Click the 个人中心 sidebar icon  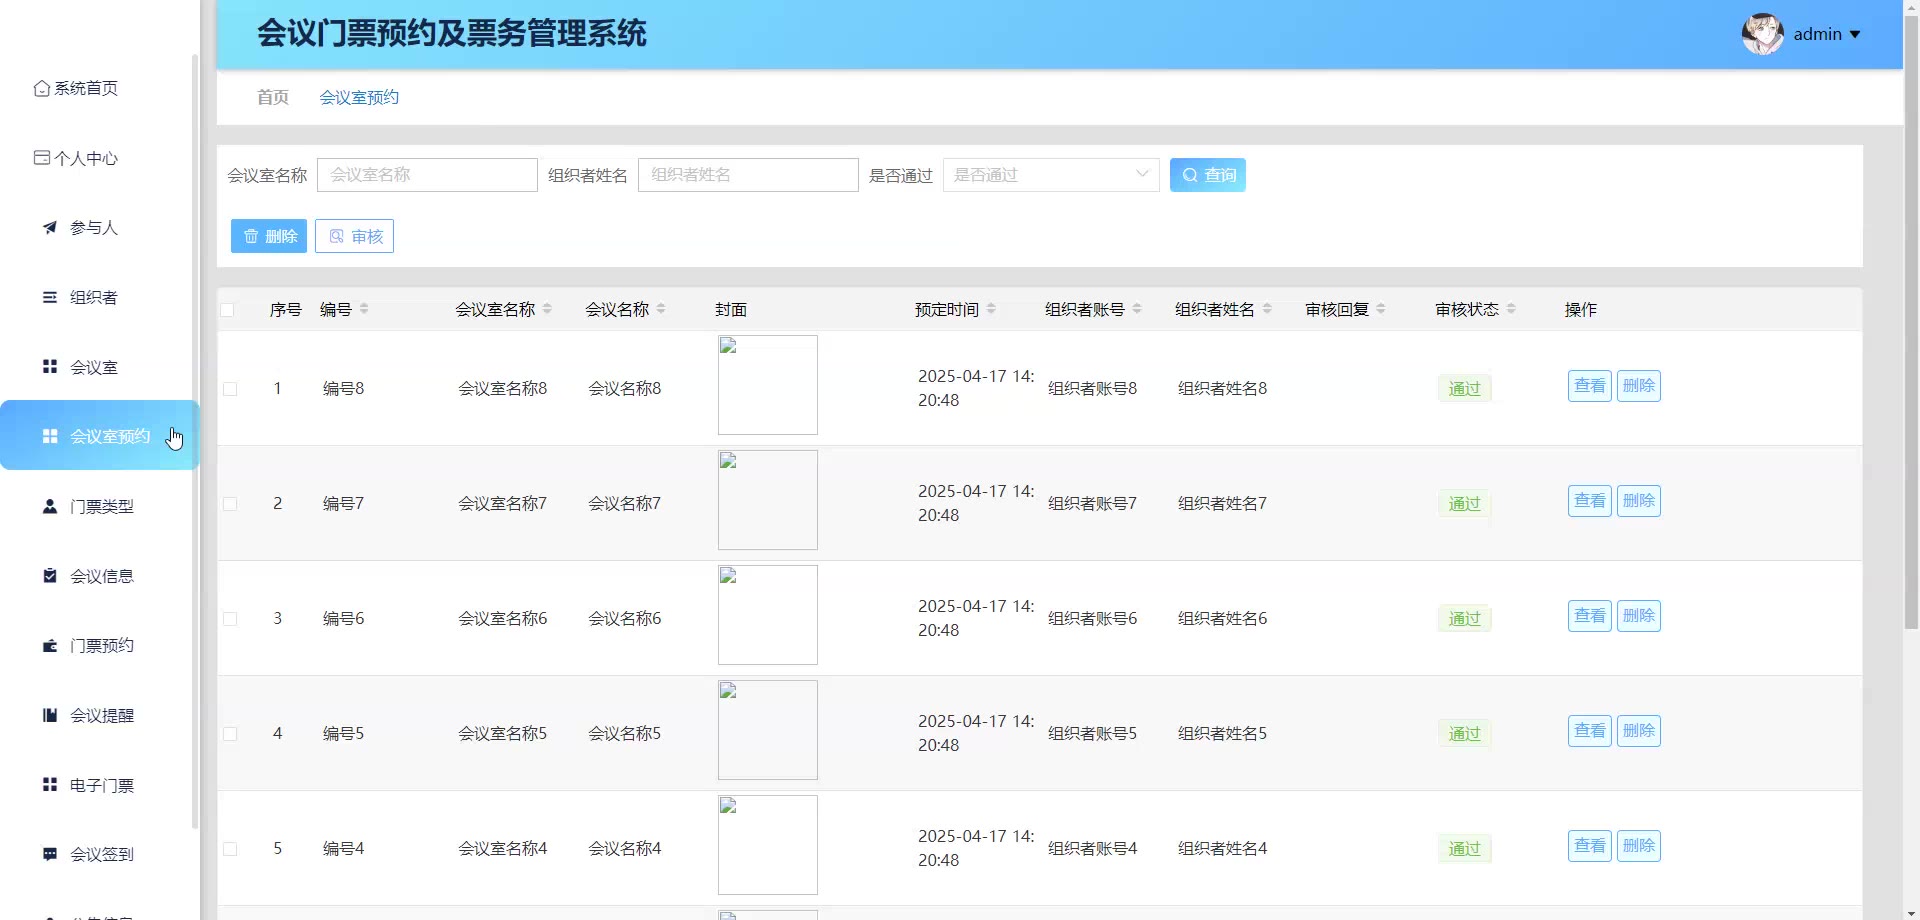[x=41, y=158]
